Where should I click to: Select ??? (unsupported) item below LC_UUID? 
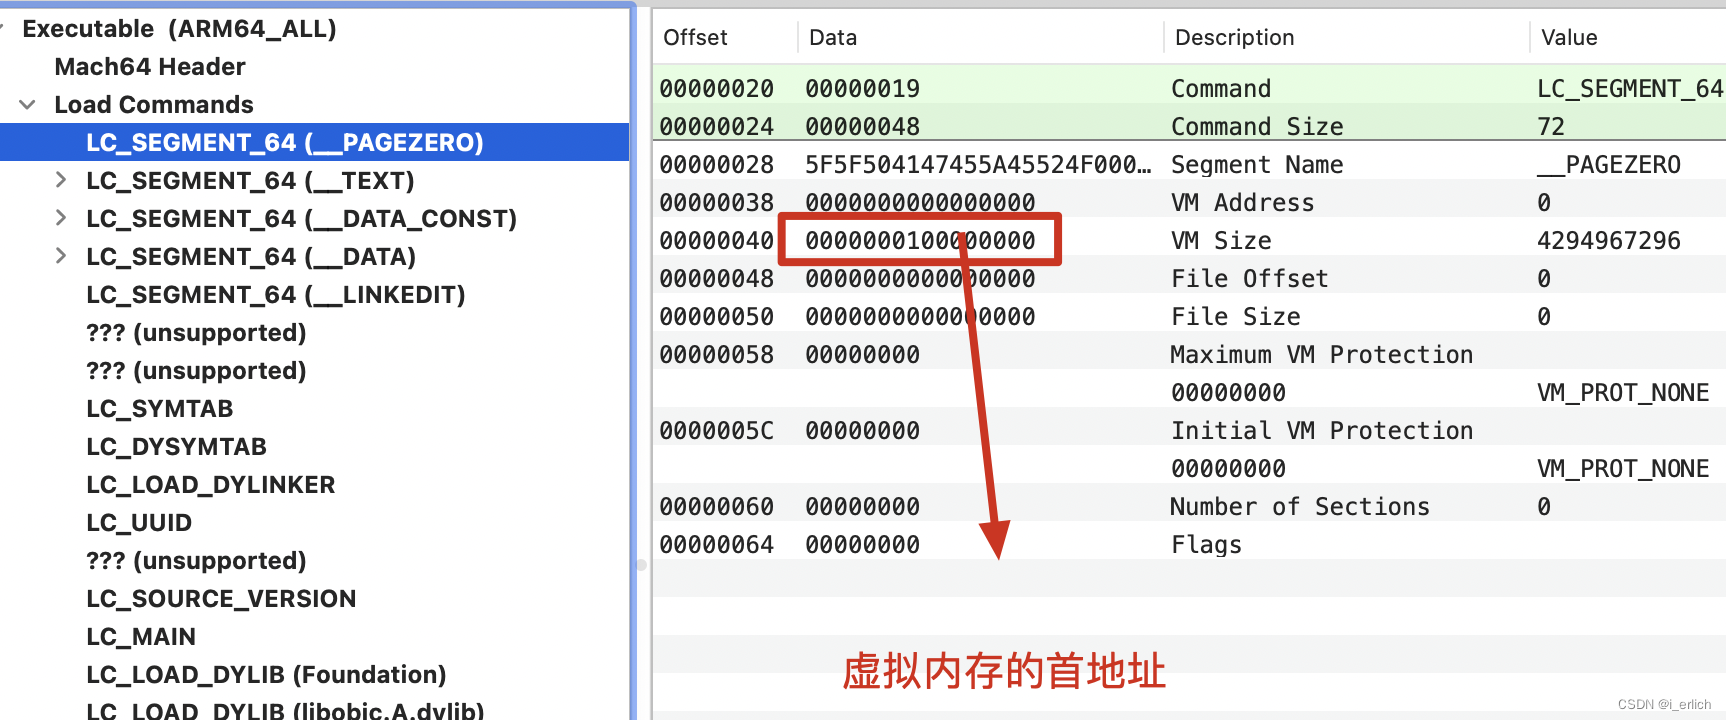196,561
